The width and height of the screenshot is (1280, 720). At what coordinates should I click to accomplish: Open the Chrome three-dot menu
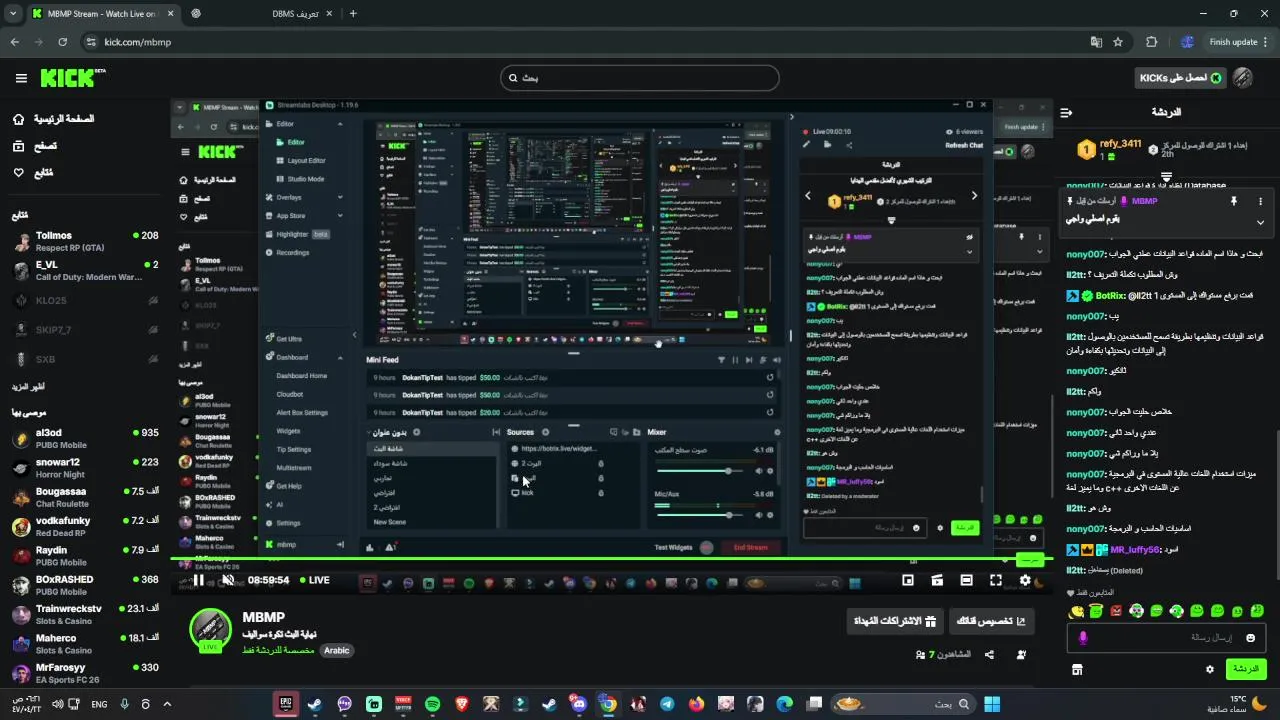coord(1264,42)
